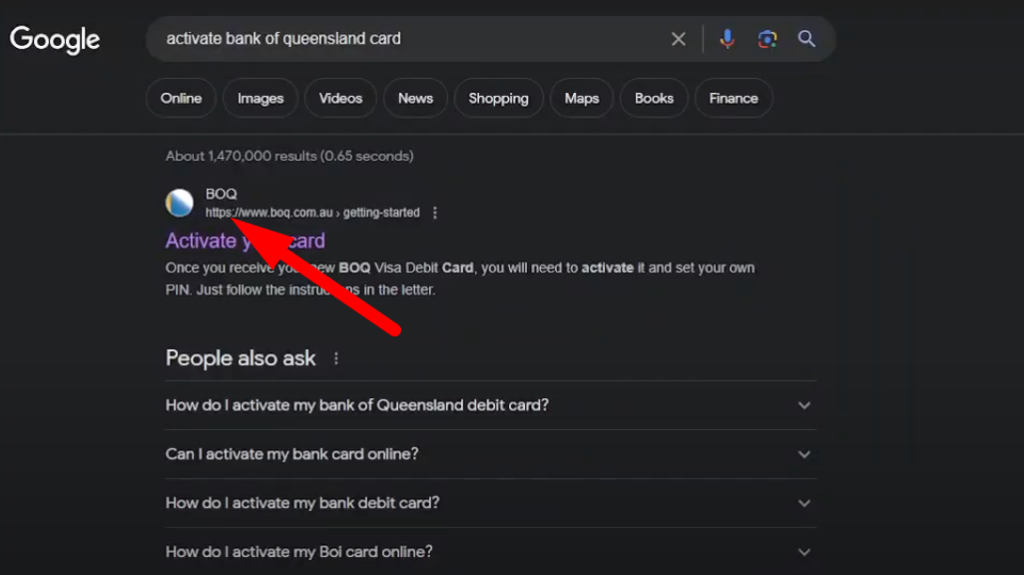Expand 'How do I activate my bank debit card?'

(x=490, y=503)
